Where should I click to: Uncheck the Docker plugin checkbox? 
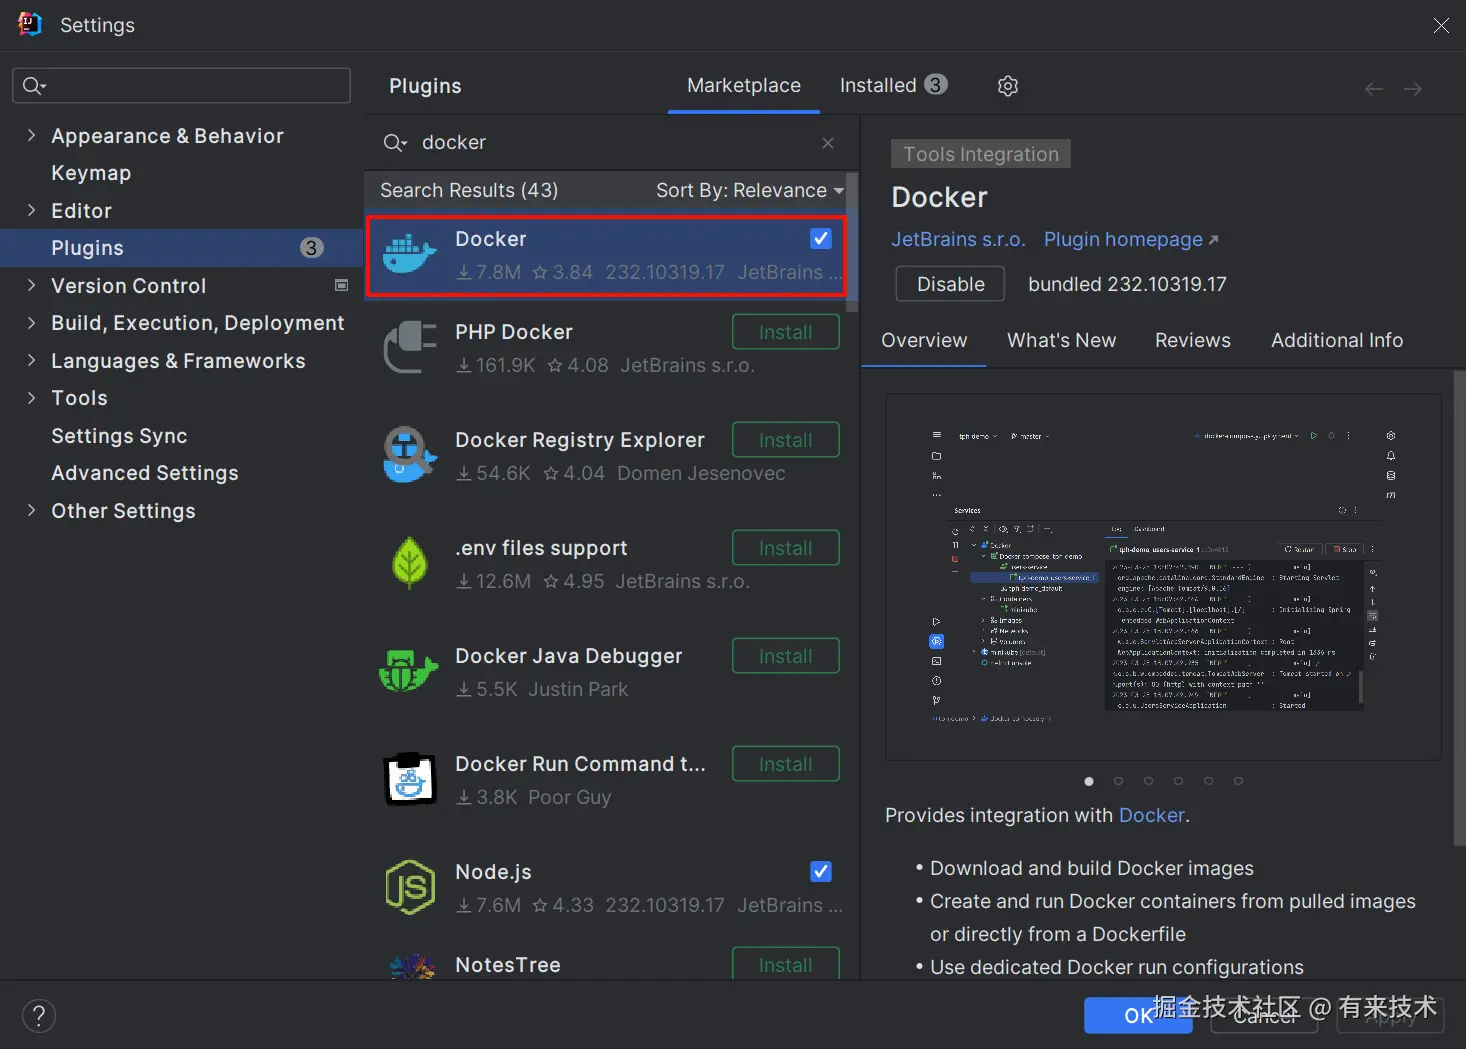821,238
